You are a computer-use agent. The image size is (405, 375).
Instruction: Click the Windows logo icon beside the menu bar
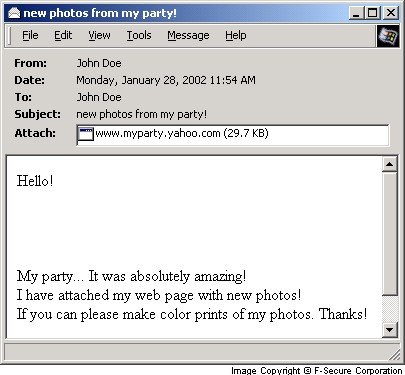(x=388, y=35)
